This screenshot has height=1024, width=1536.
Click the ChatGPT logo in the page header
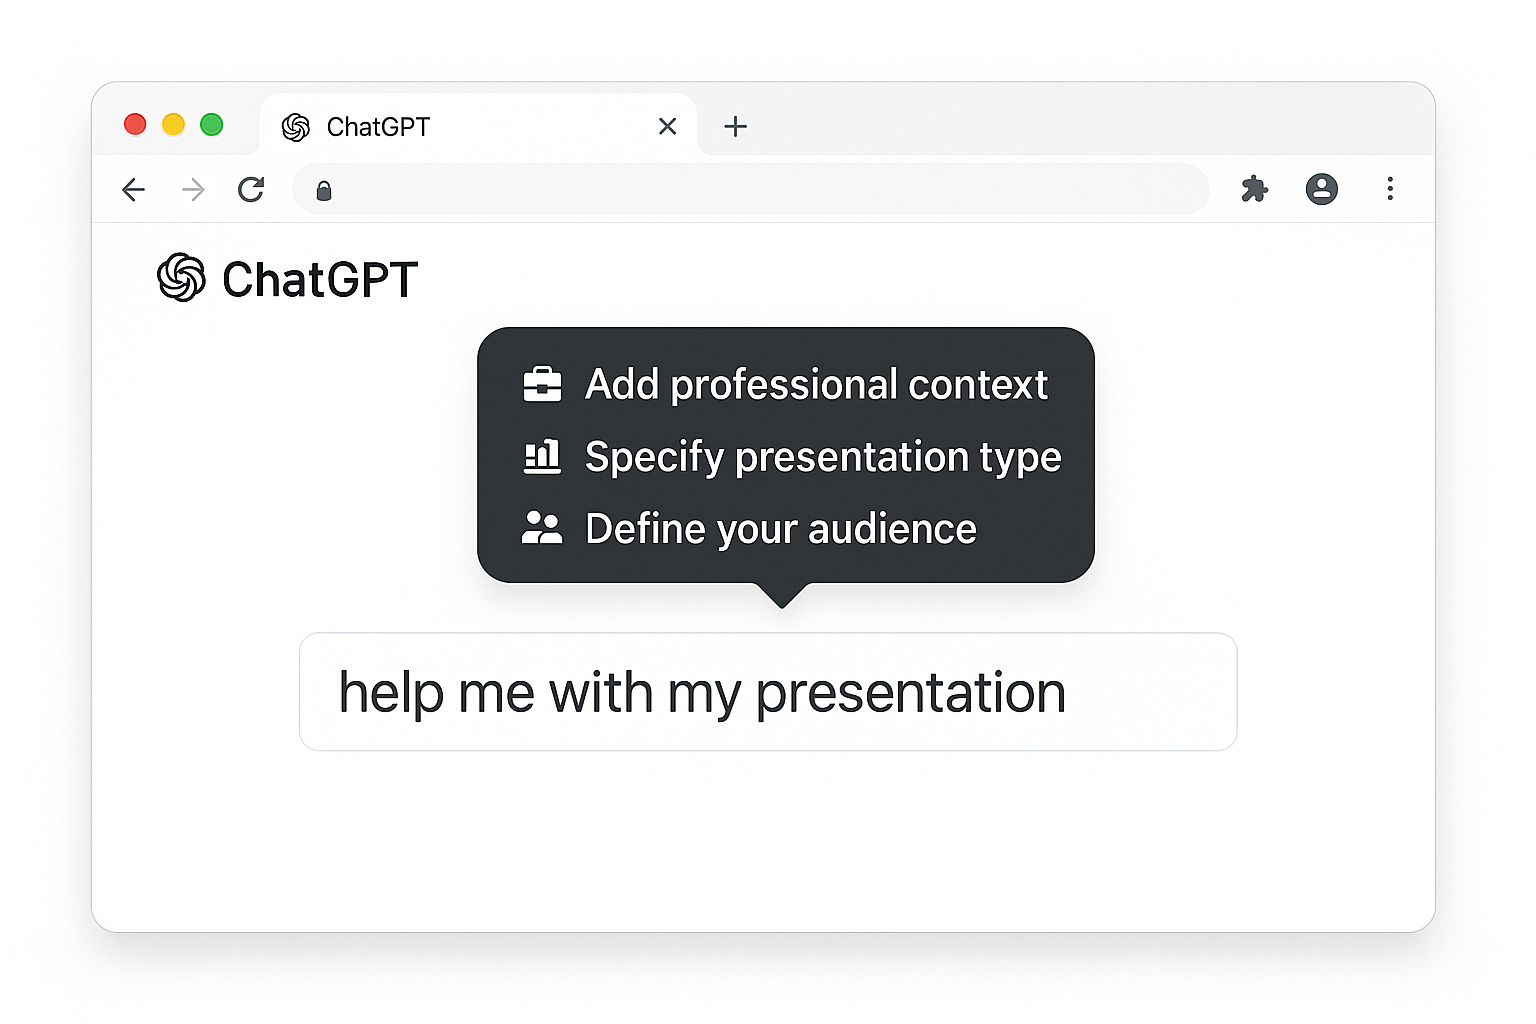click(181, 278)
